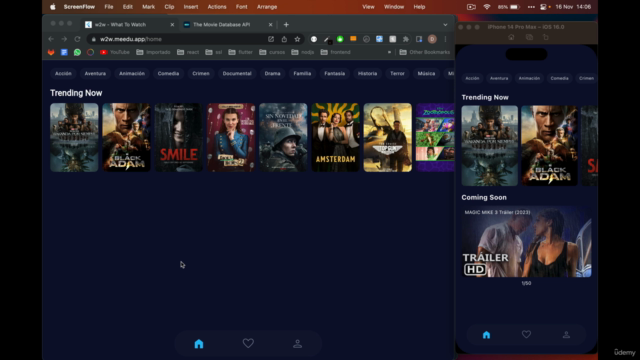Reload the page in Chrome
The image size is (640, 360).
[x=77, y=39]
